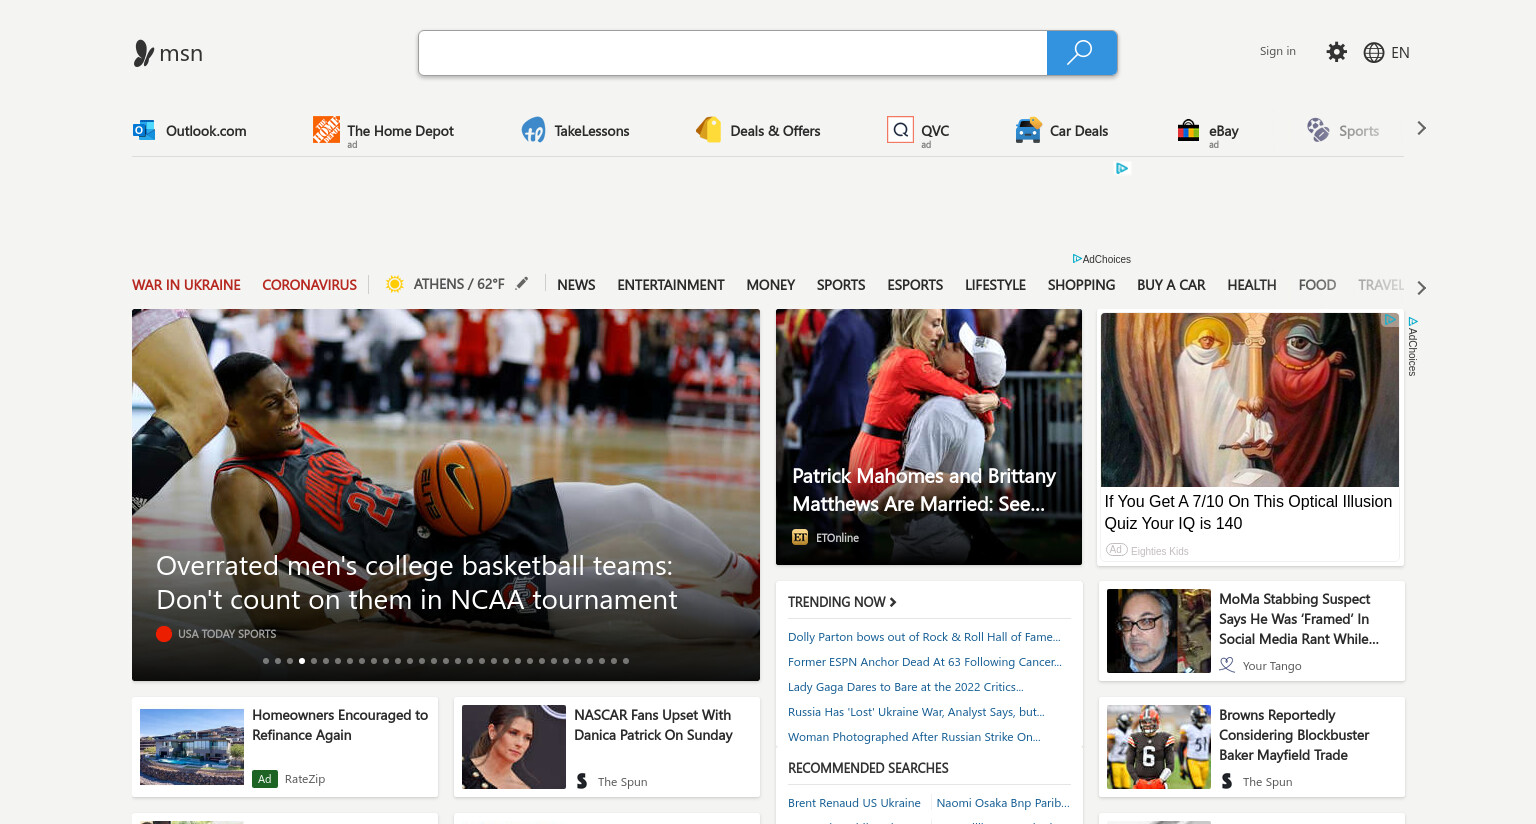
Task: Open QVC shortcut icon
Action: pyautogui.click(x=900, y=130)
